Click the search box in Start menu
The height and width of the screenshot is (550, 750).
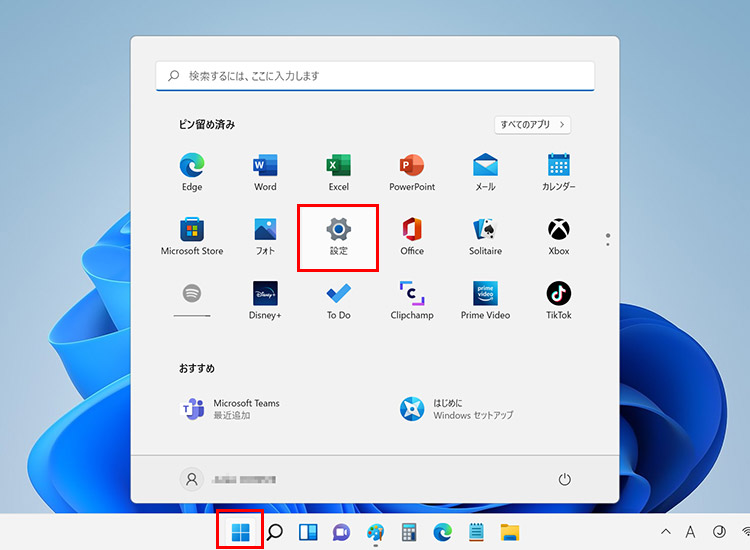click(x=375, y=76)
